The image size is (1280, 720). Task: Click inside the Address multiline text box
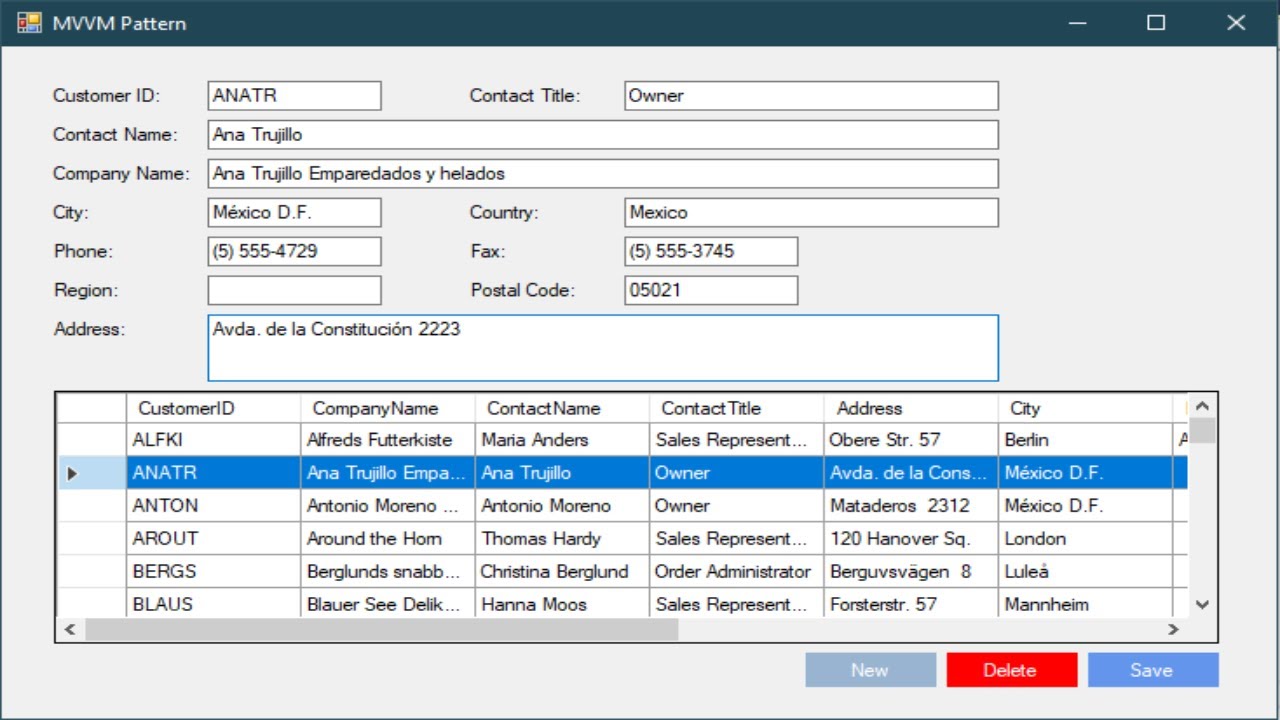[x=603, y=348]
